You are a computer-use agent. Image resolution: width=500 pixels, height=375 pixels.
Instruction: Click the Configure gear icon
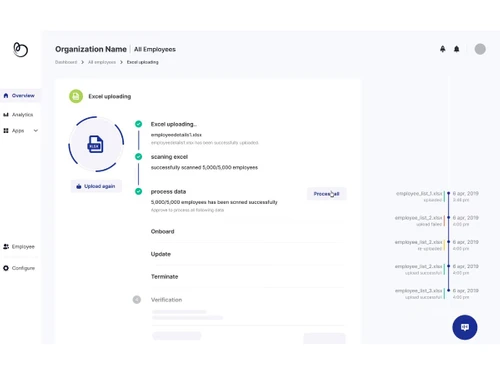tap(6, 268)
